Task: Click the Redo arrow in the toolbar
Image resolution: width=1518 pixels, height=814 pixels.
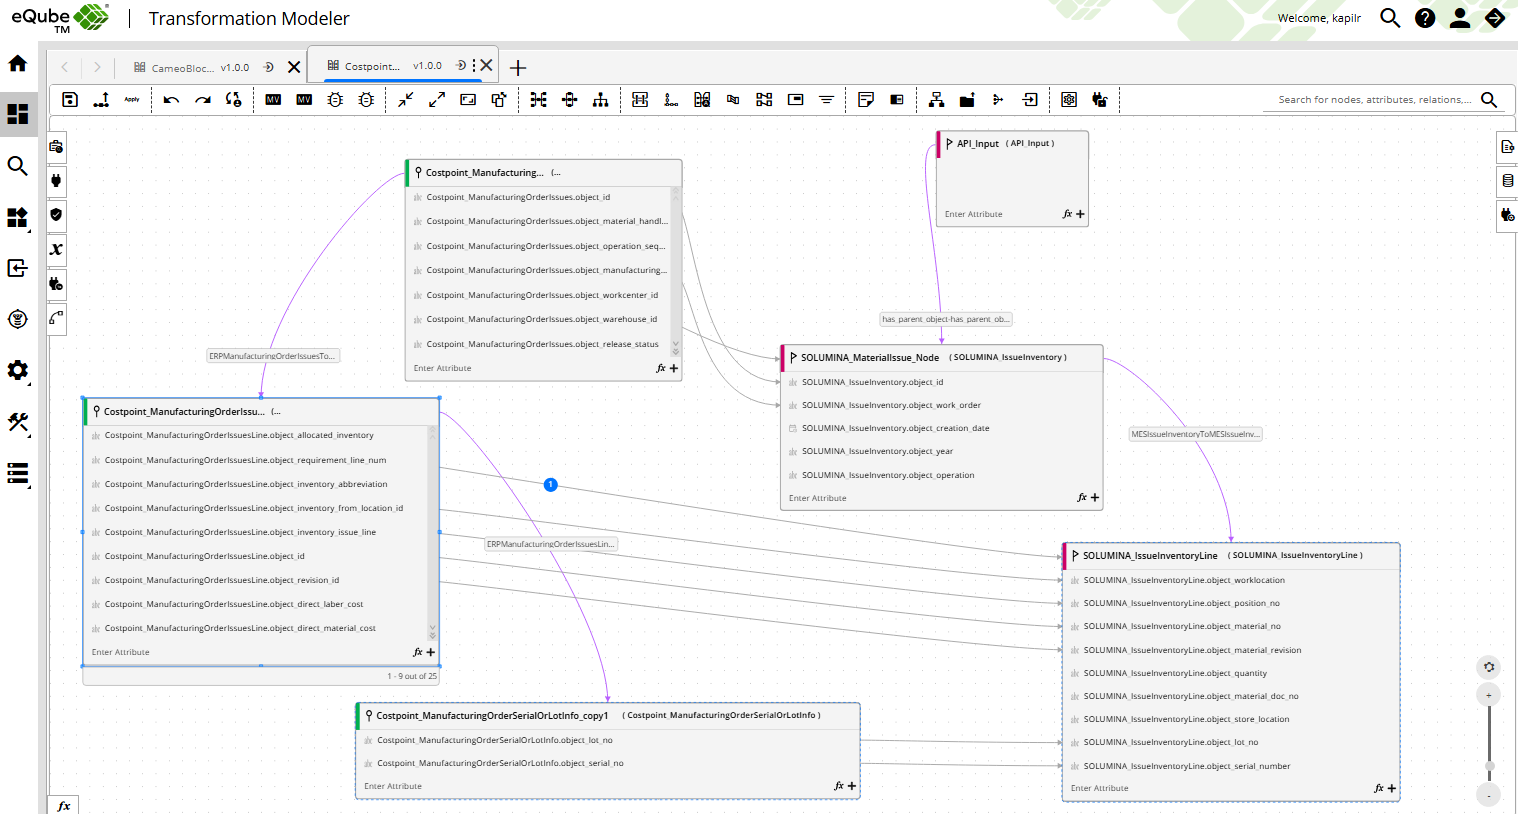Action: tap(203, 100)
